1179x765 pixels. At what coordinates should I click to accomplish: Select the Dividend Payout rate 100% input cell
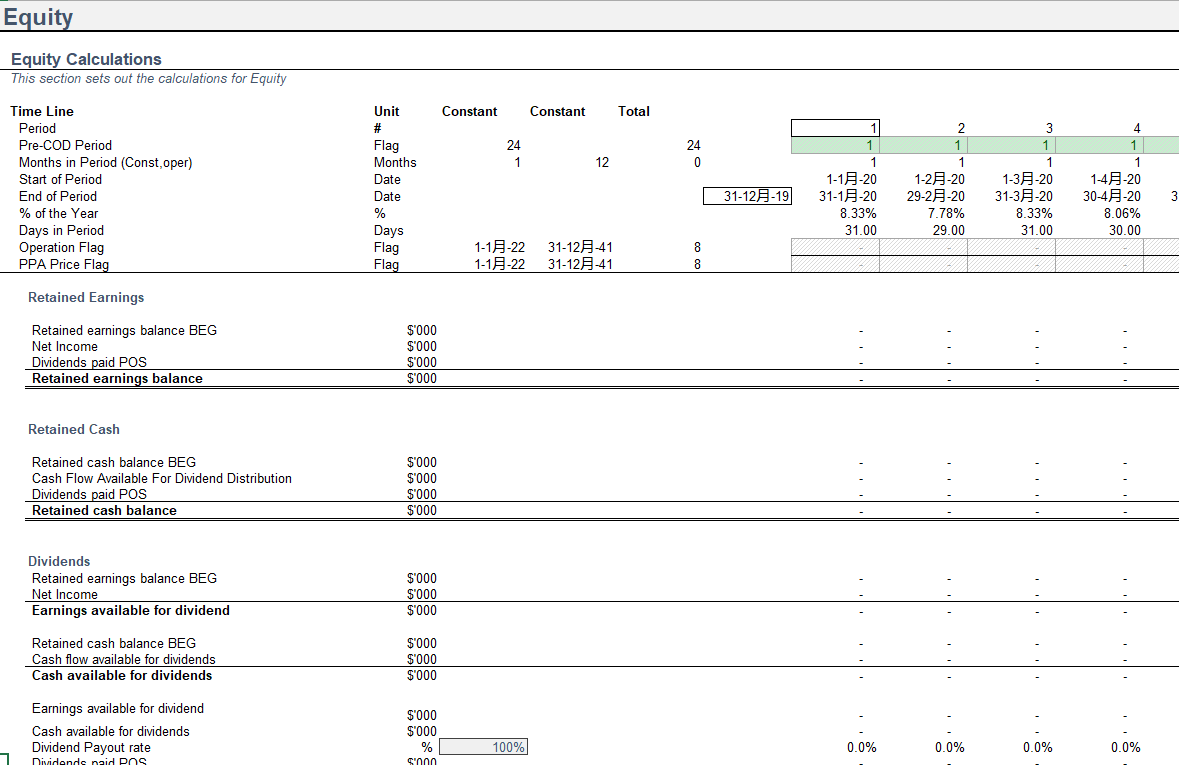tap(483, 747)
